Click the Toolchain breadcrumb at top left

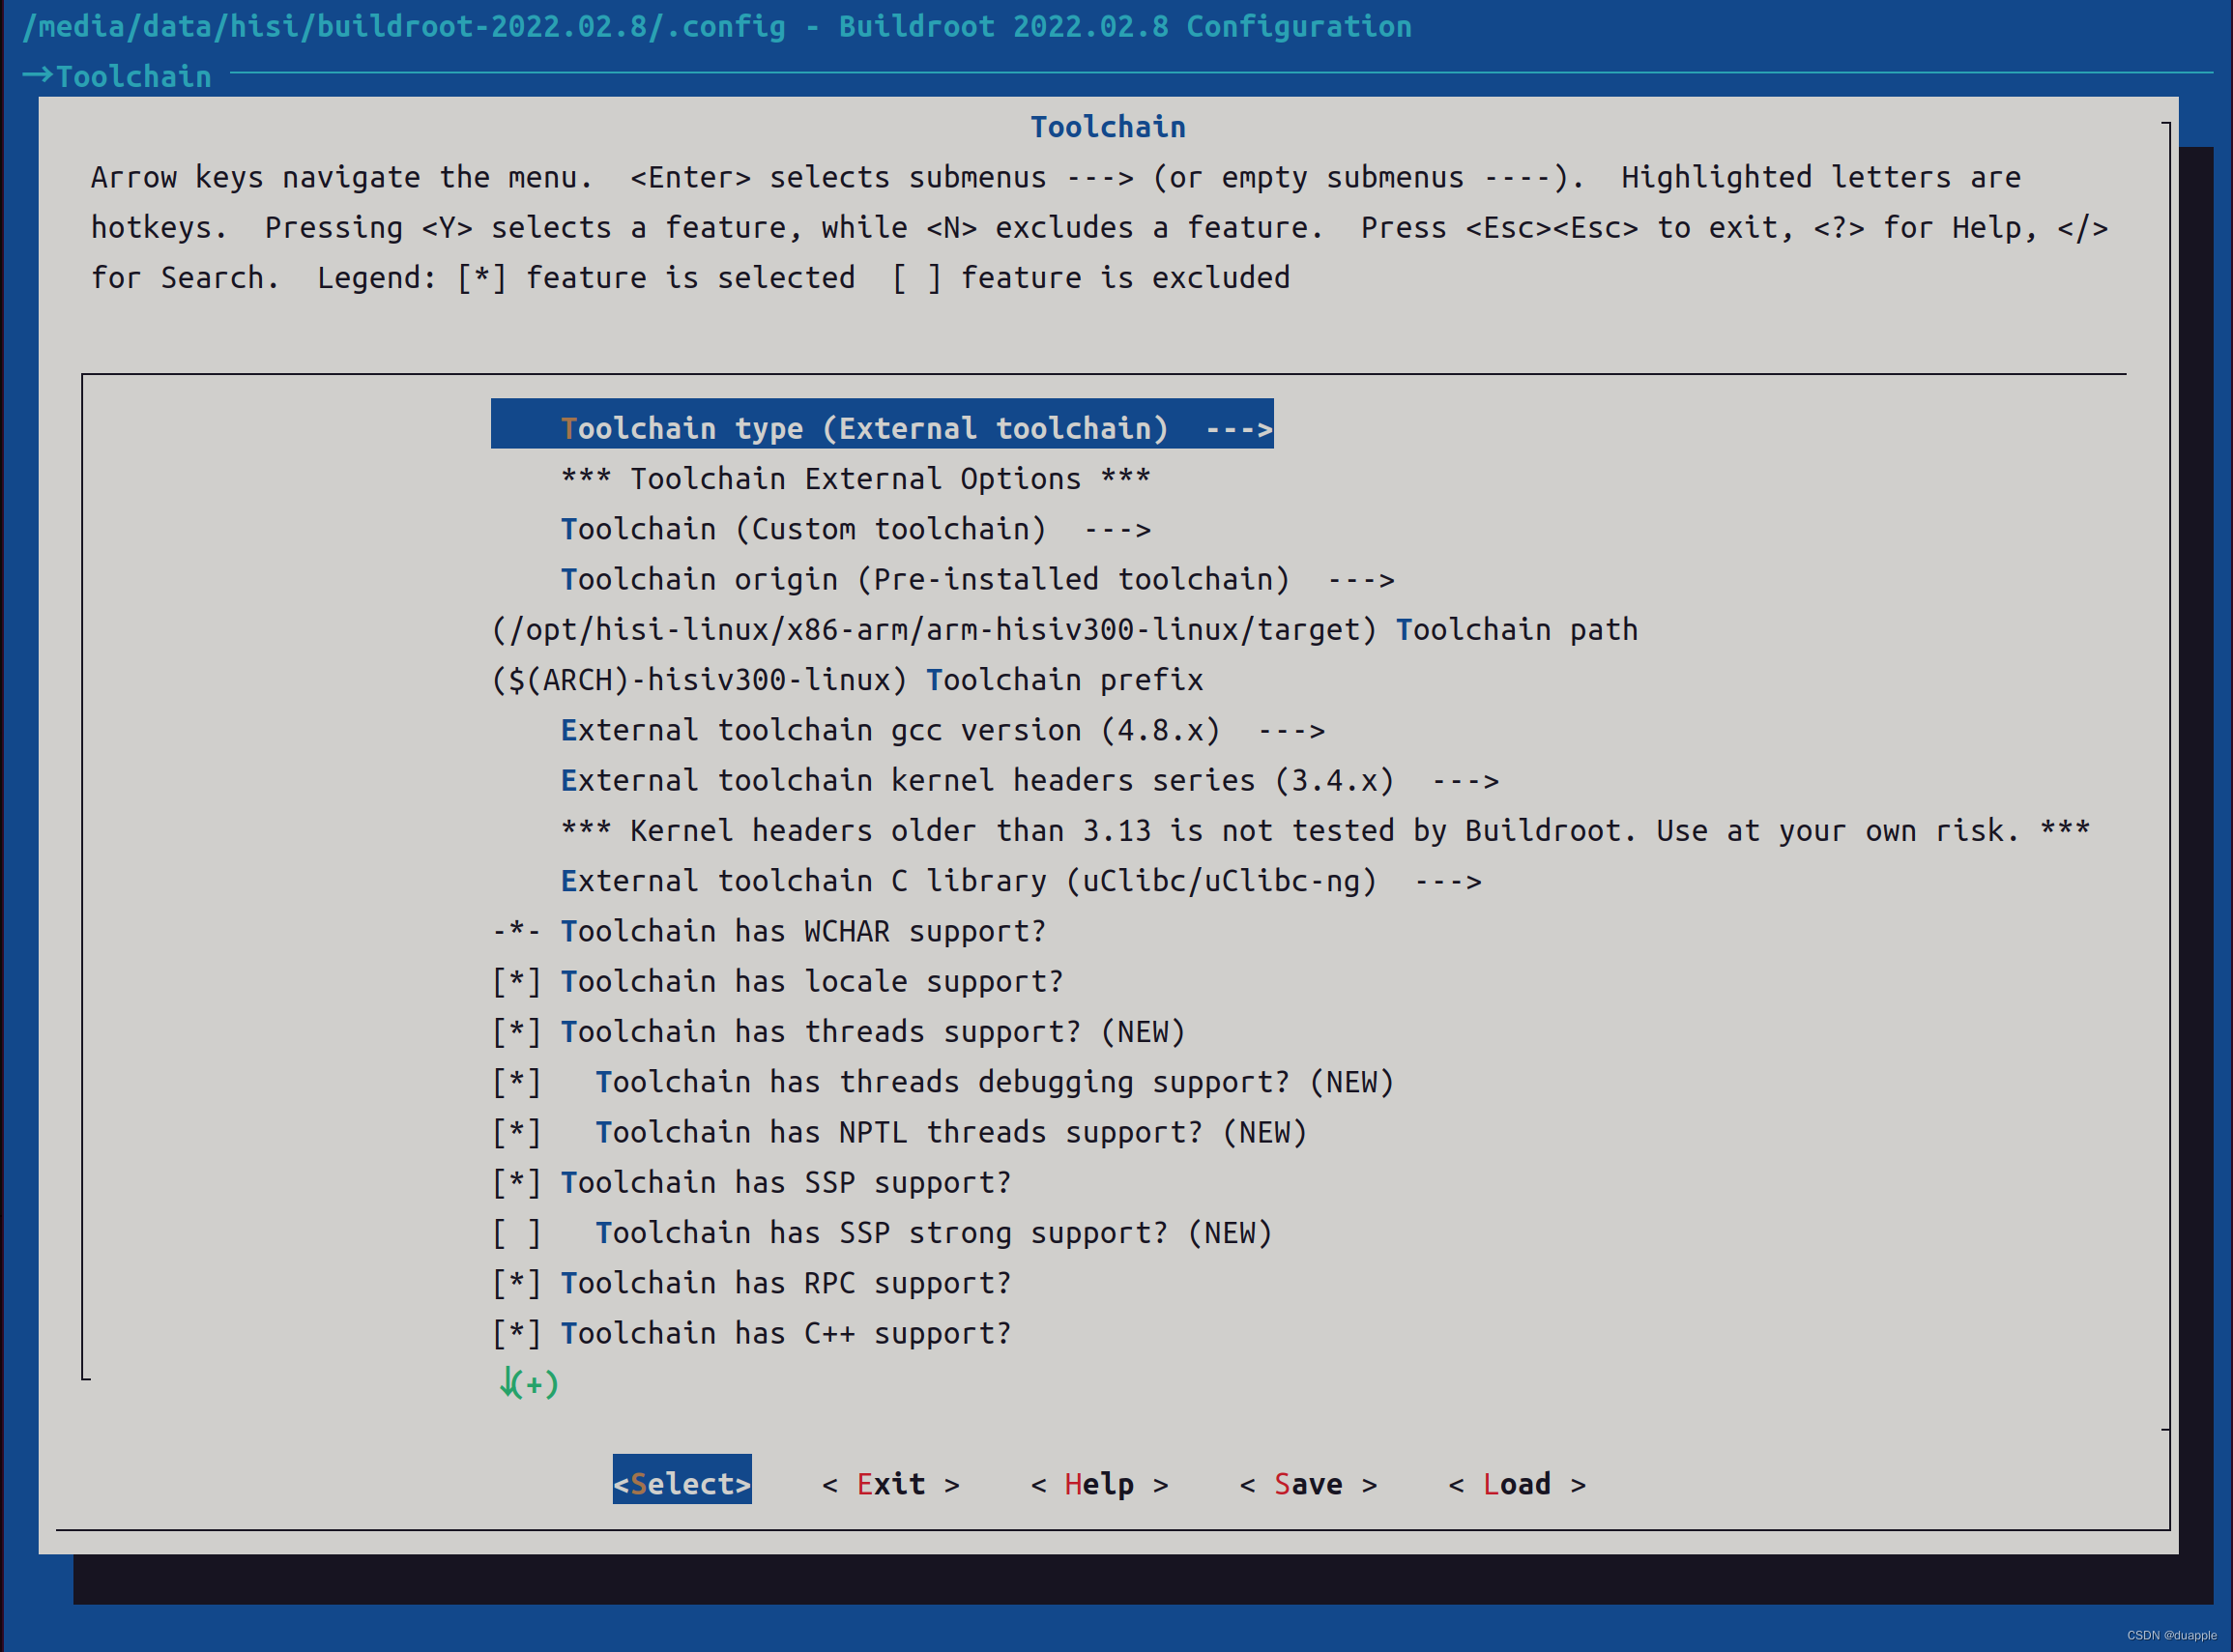click(133, 76)
